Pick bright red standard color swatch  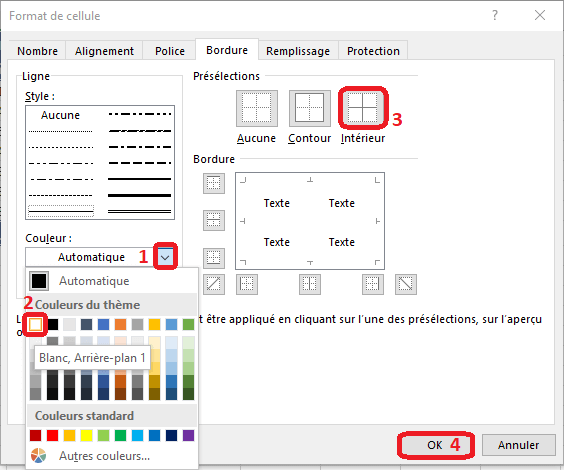(53, 435)
